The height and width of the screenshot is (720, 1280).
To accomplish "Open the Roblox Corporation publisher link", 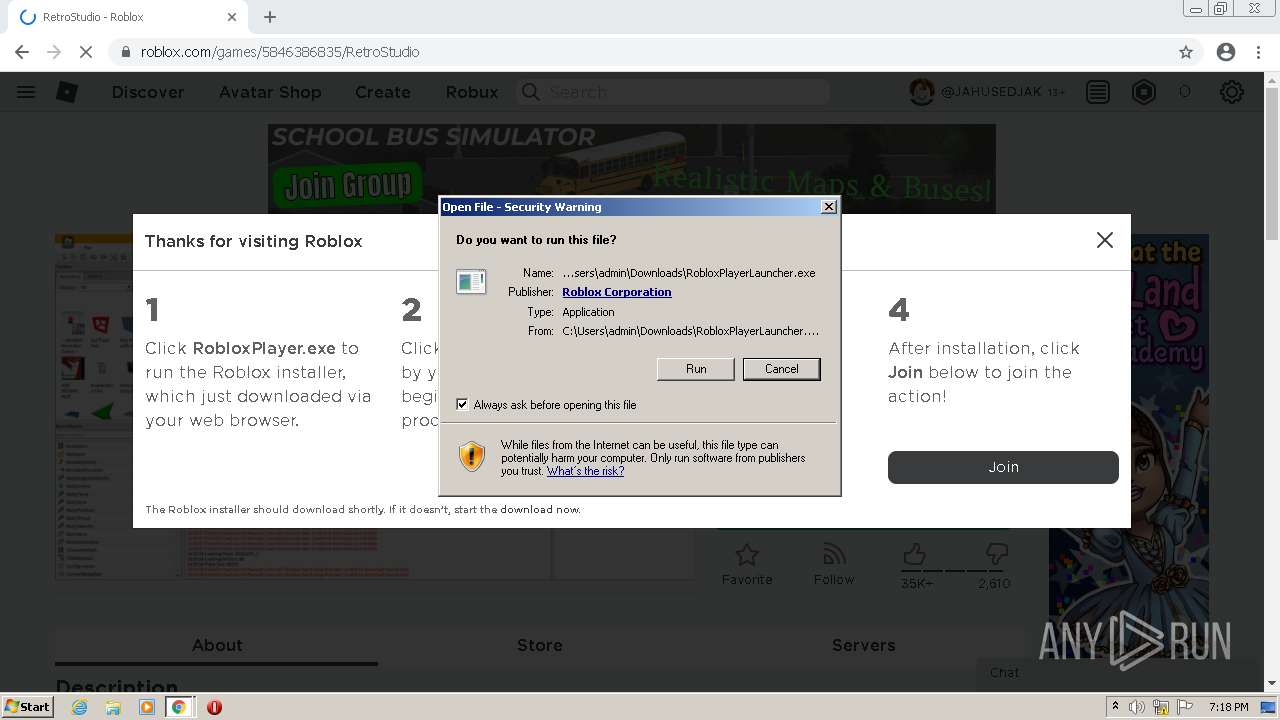I will click(x=616, y=292).
